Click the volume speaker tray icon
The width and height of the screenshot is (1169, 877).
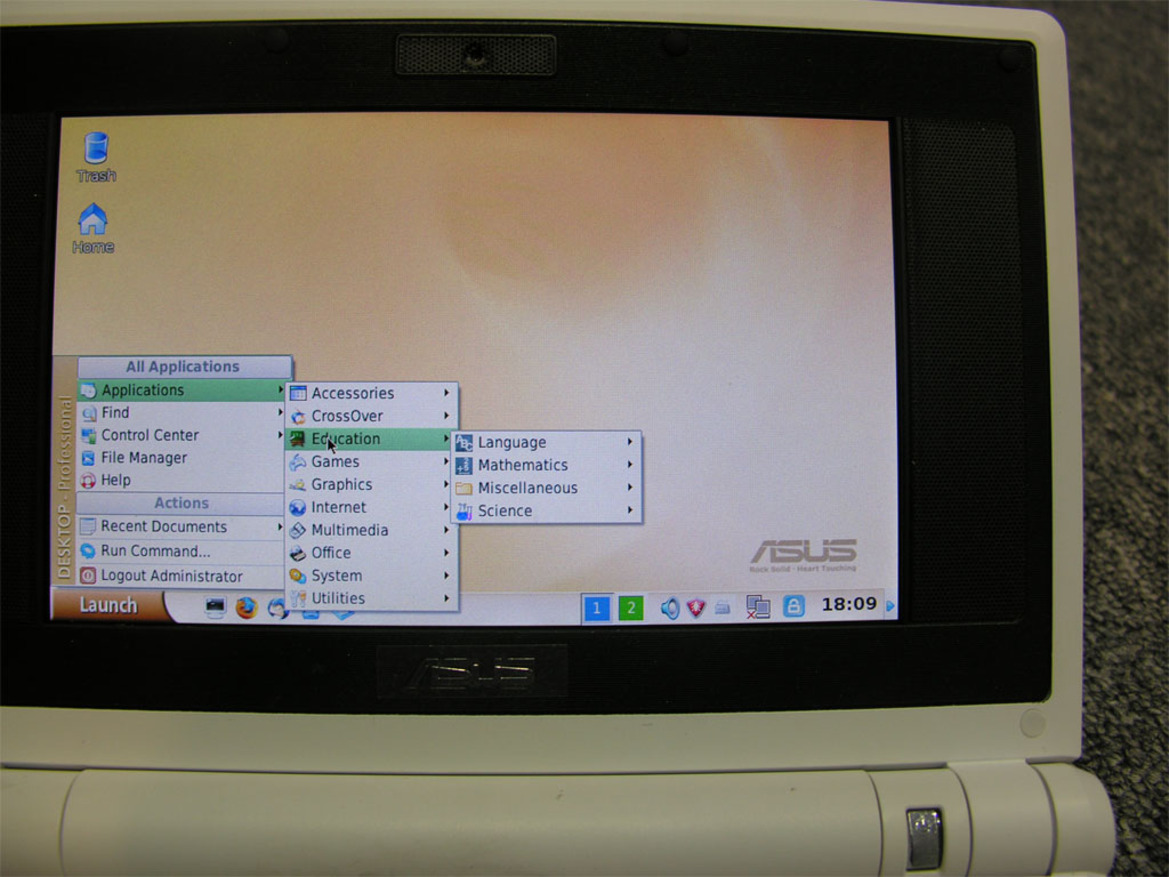click(x=669, y=609)
